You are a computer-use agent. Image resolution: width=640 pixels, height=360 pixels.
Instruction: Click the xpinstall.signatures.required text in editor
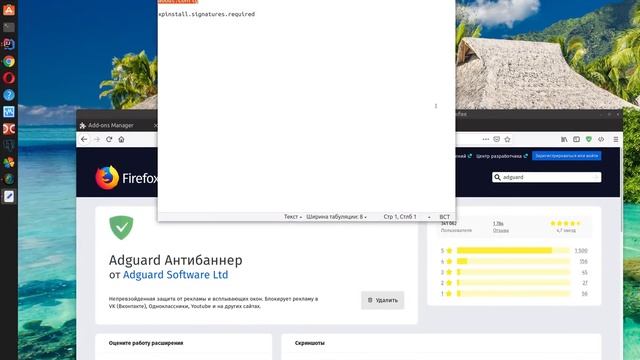click(x=207, y=14)
